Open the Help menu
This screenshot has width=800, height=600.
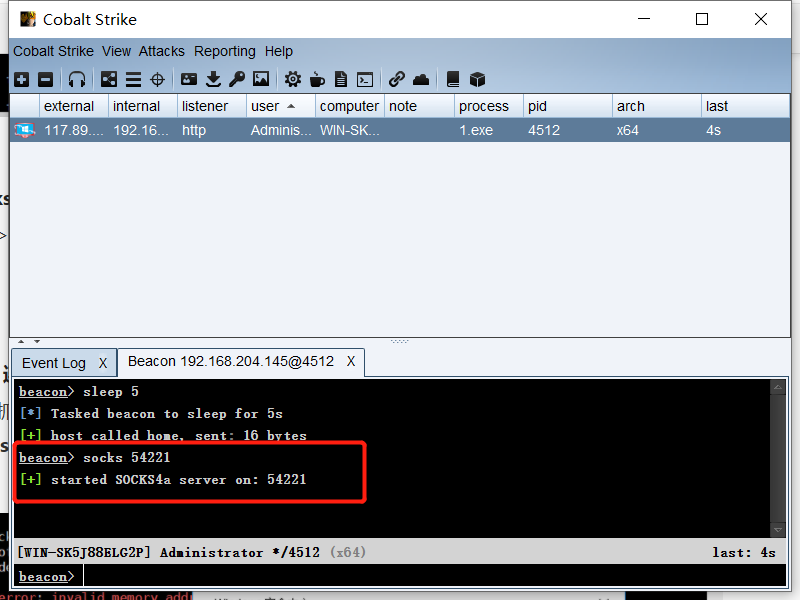point(279,52)
